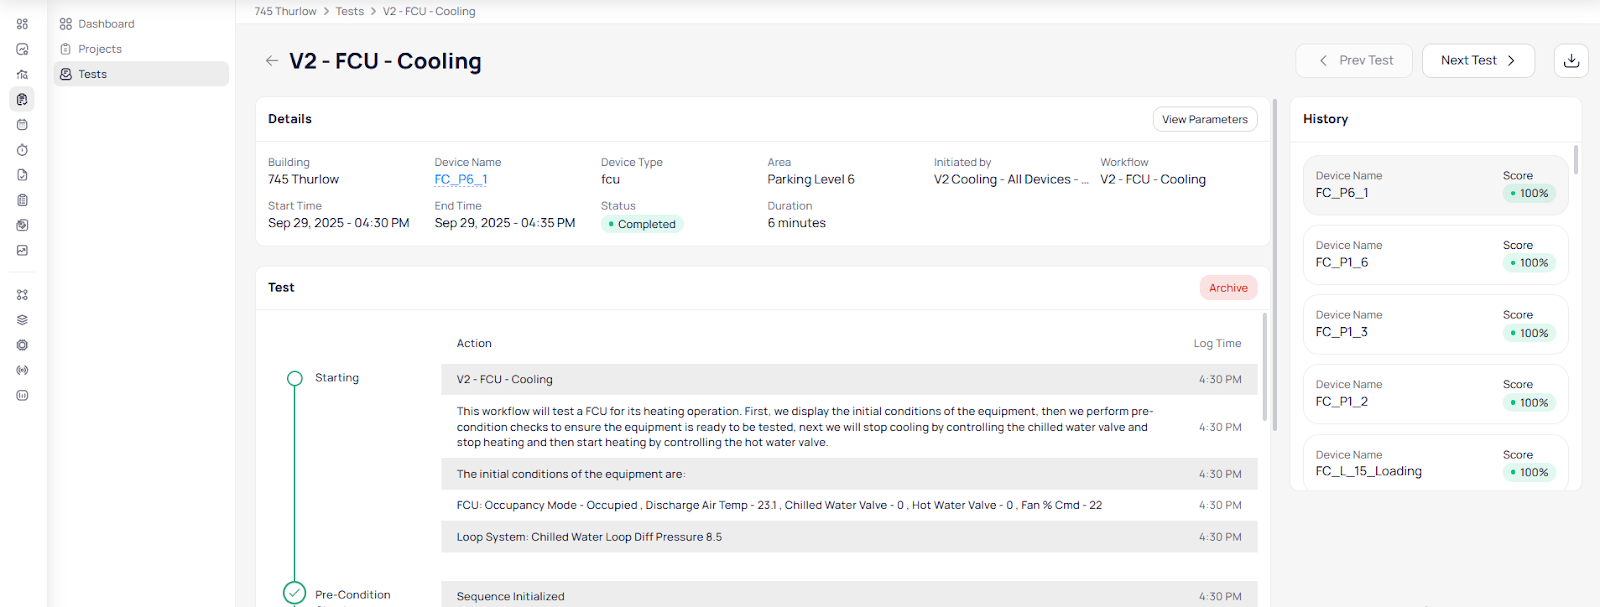The width and height of the screenshot is (1600, 607).
Task: Click the layers stack icon in sidebar
Action: 22,320
